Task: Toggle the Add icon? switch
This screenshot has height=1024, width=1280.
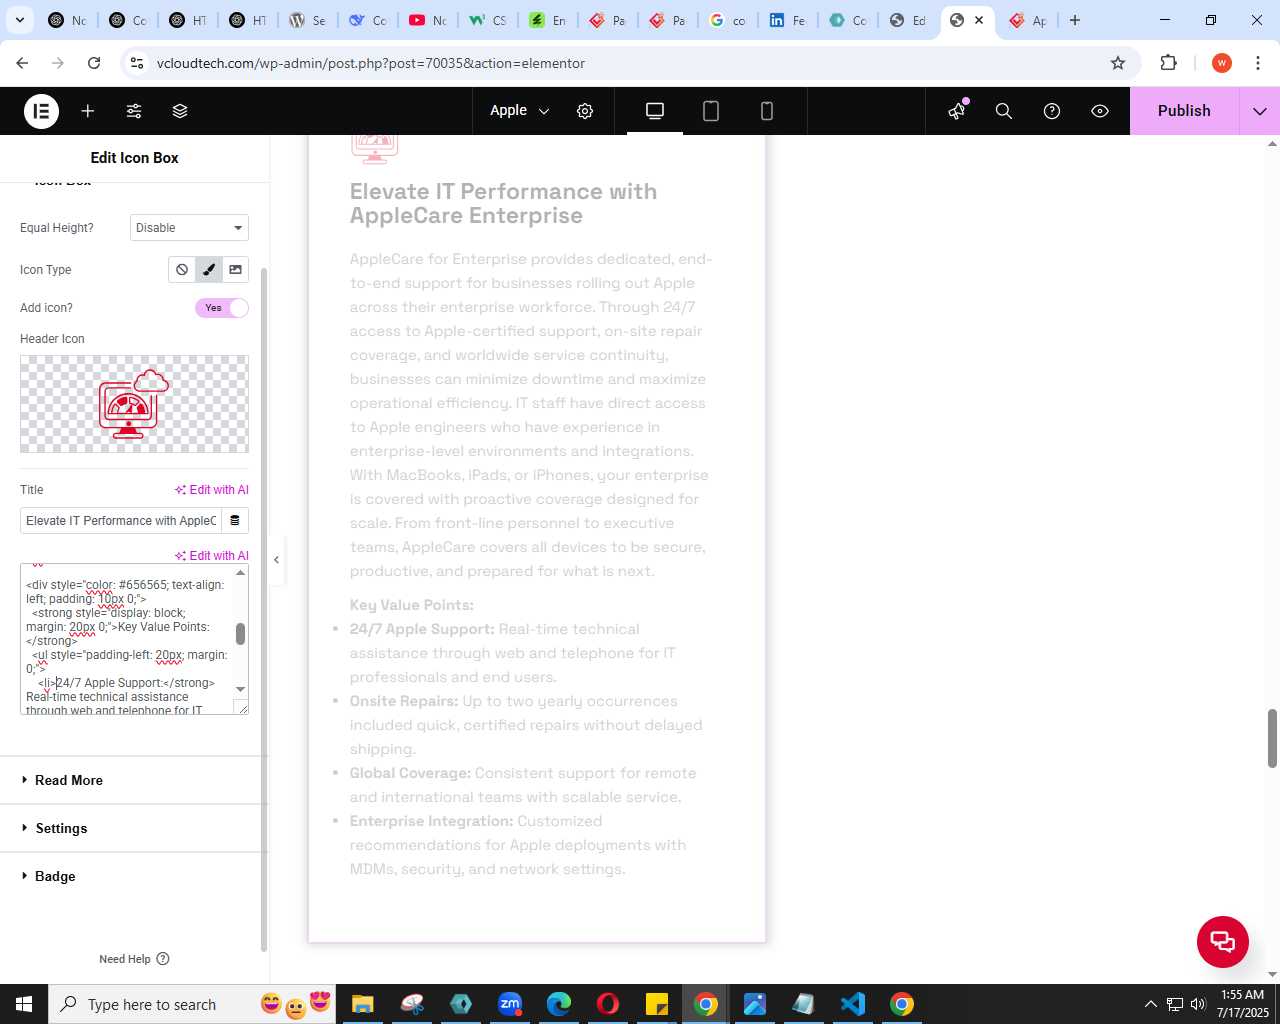Action: point(222,308)
